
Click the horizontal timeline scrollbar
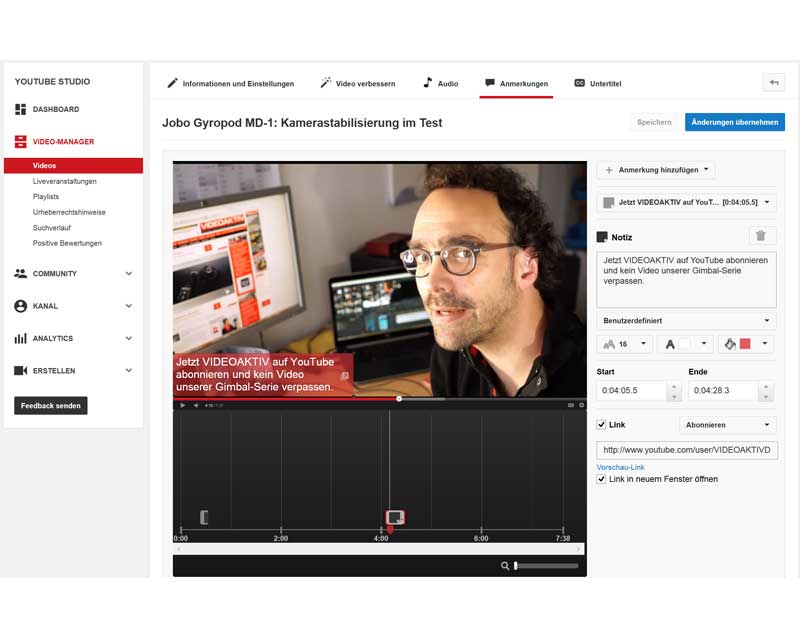click(x=379, y=549)
